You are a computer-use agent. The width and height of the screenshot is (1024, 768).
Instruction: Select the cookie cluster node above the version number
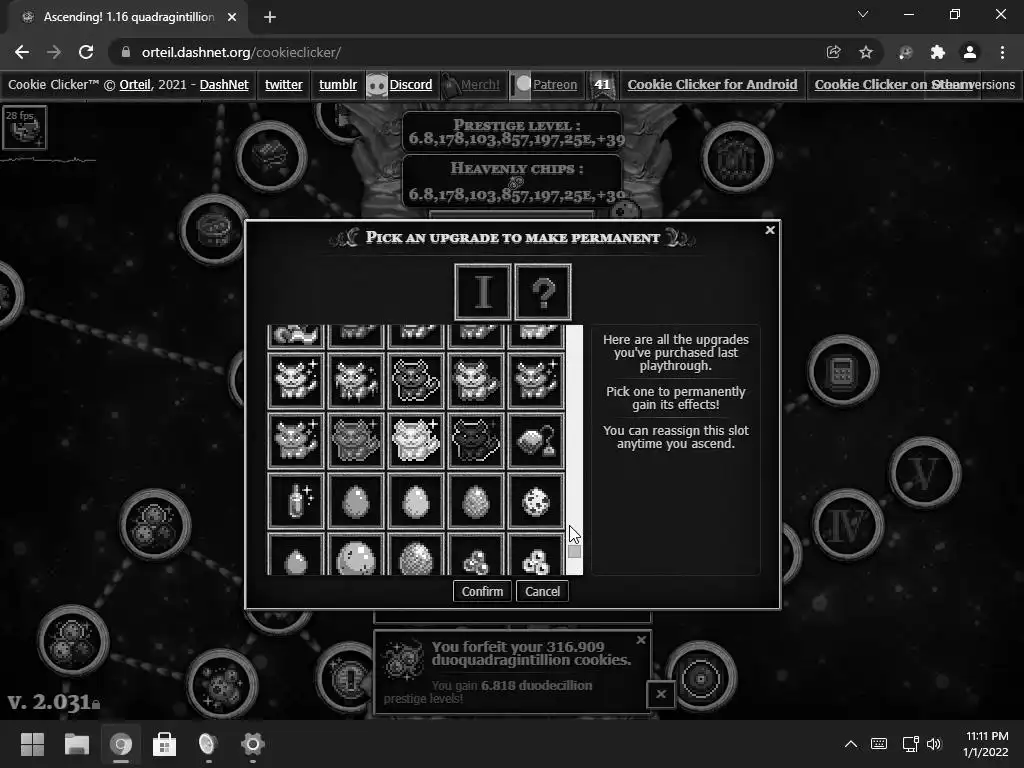[72, 641]
